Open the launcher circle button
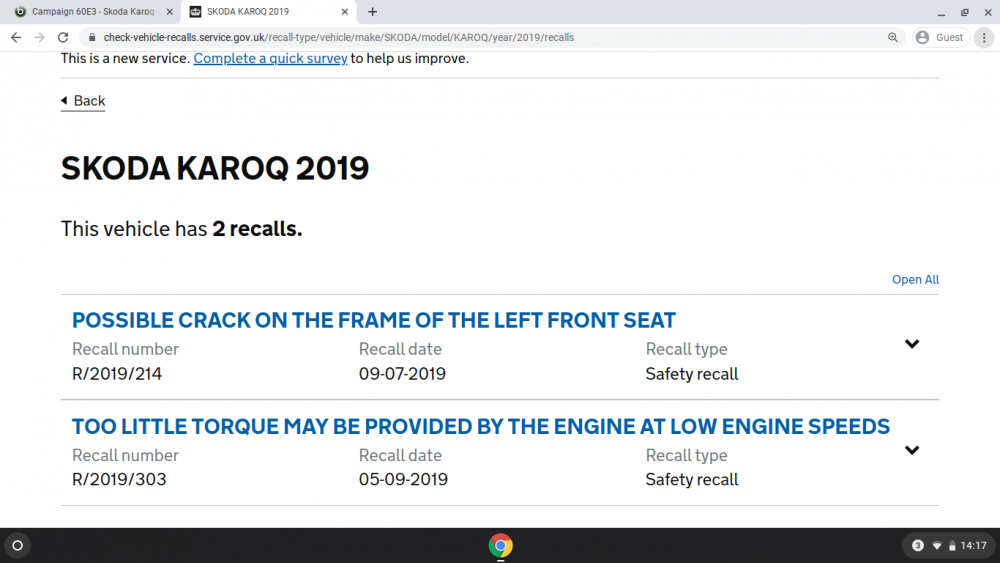Screen dimensions: 1000x563 18,545
